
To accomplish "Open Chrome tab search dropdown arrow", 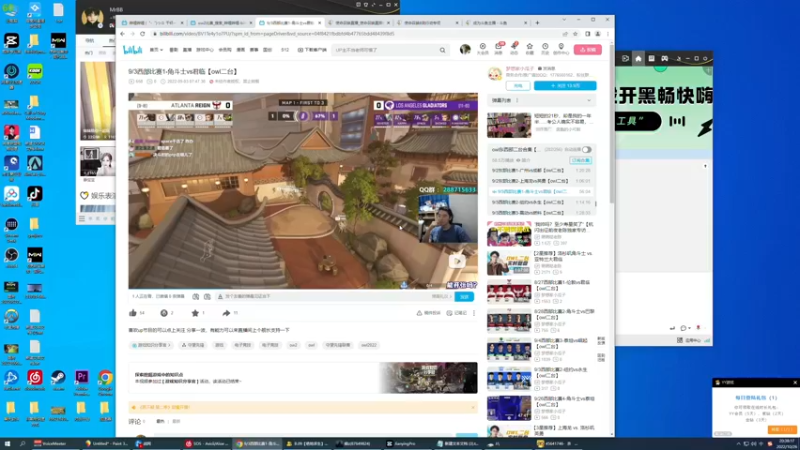I will 564,20.
